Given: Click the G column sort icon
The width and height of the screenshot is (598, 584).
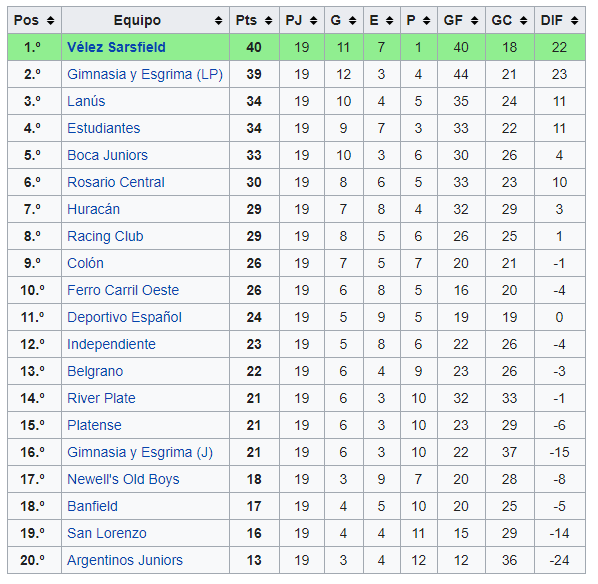Looking at the screenshot, I should click(x=353, y=21).
